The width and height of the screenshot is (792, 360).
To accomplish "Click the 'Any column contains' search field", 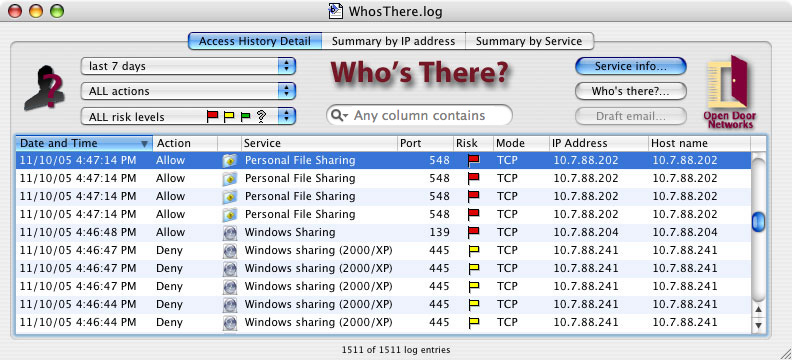I will click(x=419, y=116).
